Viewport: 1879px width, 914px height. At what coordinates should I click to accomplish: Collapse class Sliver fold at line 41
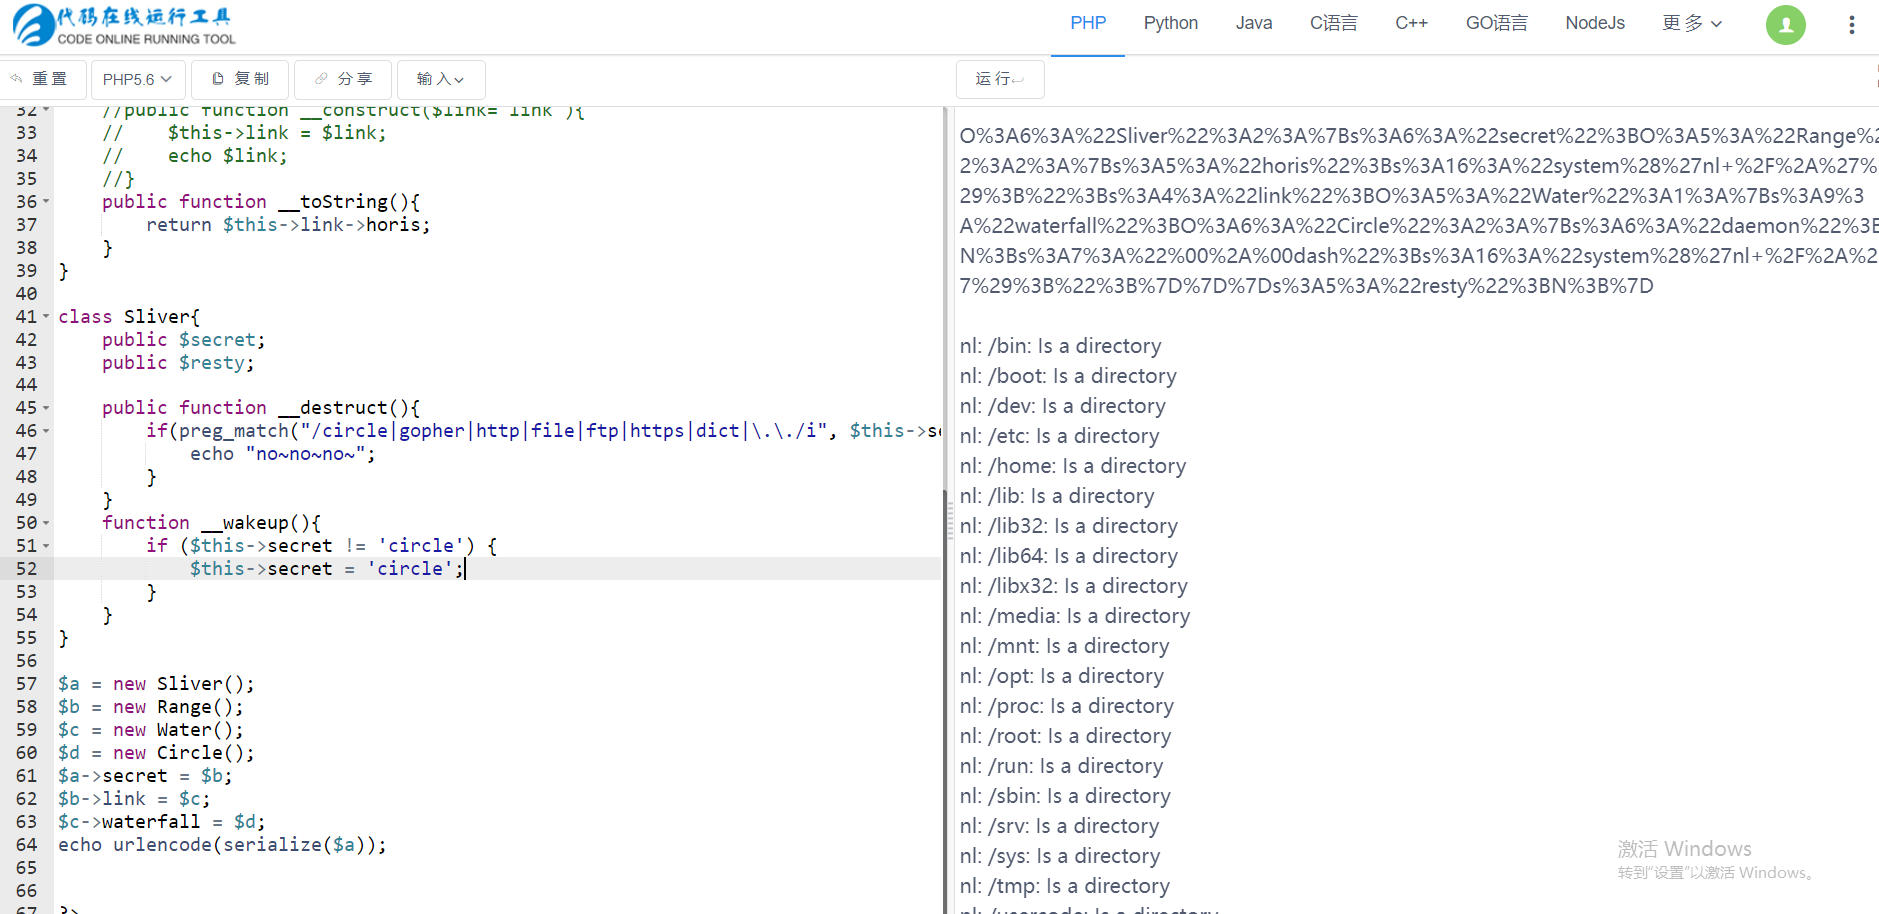point(46,317)
